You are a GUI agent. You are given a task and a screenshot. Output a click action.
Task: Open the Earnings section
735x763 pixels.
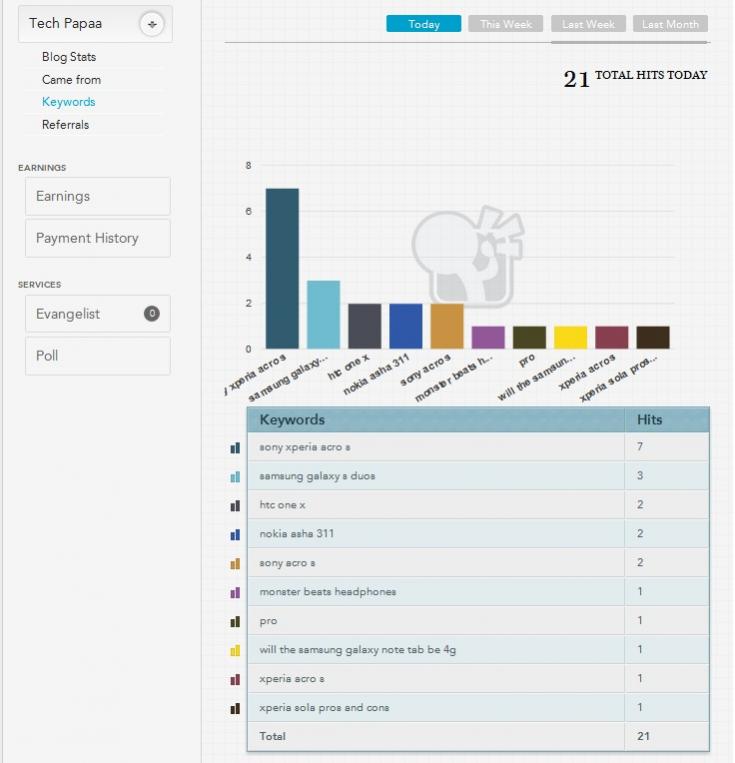click(x=98, y=196)
